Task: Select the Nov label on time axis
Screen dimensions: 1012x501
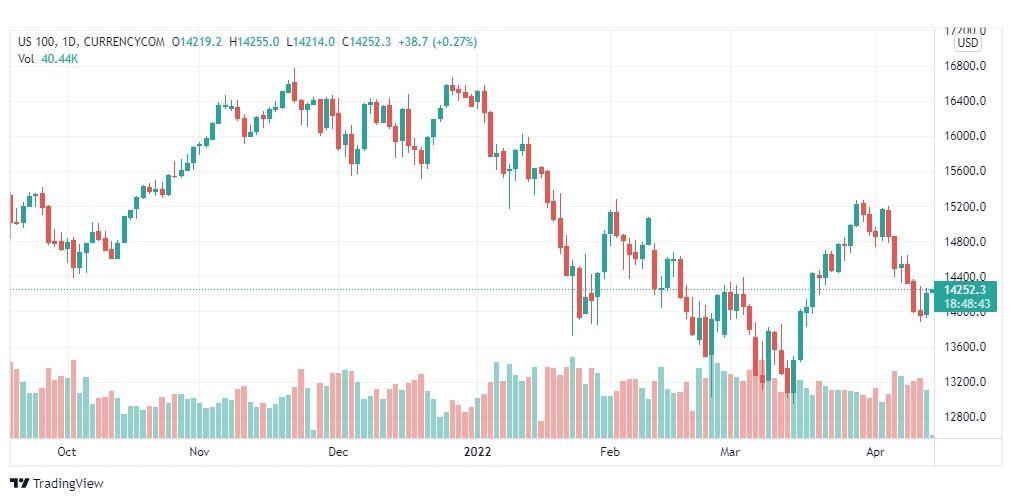Action: [x=199, y=452]
